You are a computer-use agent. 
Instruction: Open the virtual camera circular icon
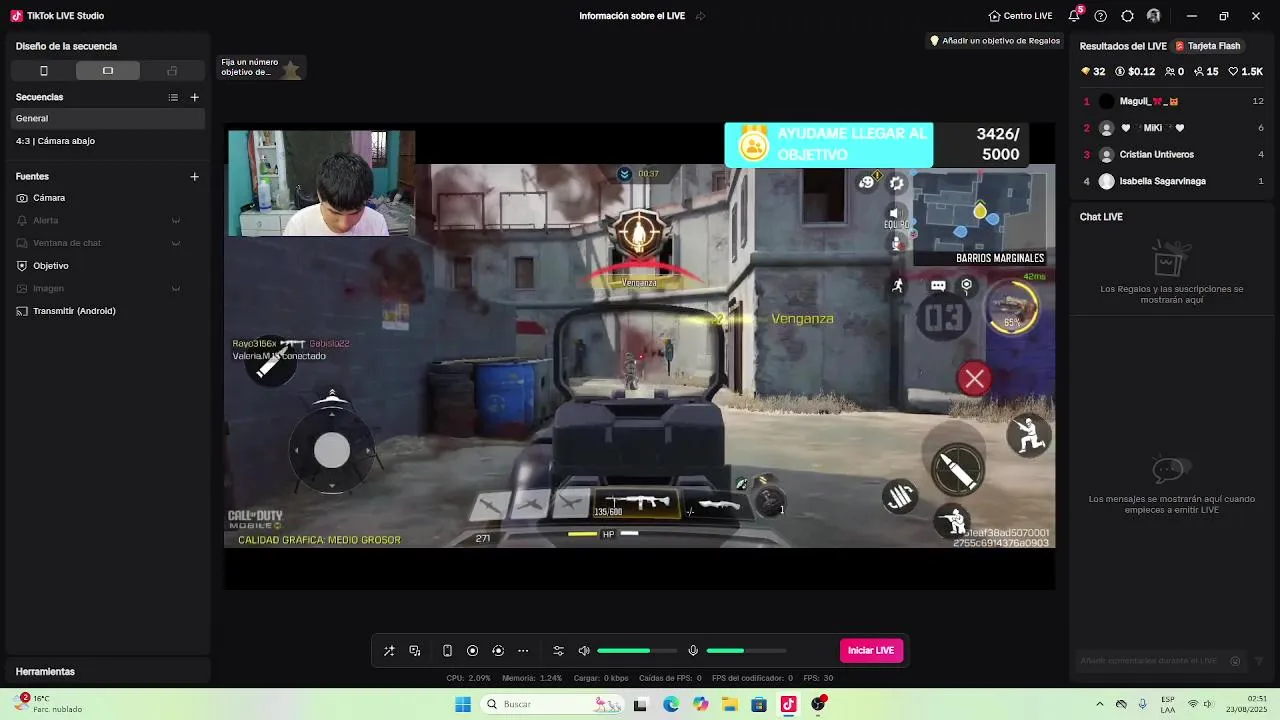click(x=498, y=651)
